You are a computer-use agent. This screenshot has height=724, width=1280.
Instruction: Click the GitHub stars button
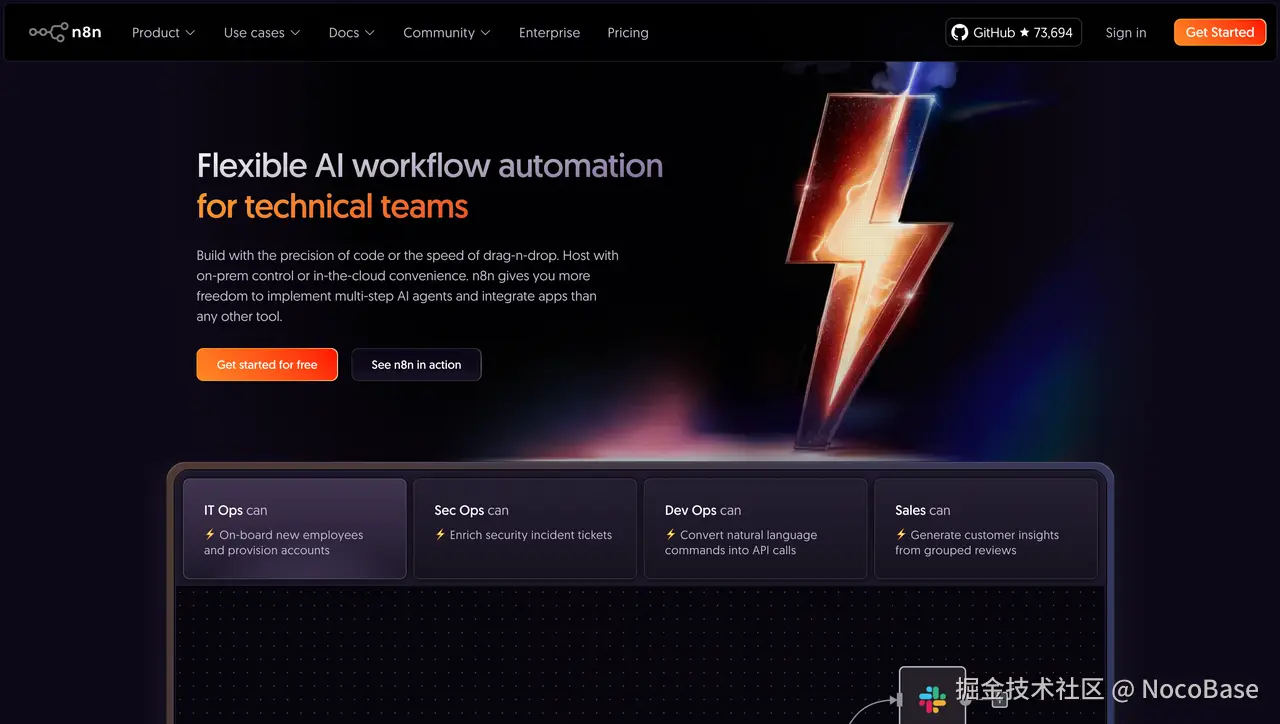click(1013, 32)
